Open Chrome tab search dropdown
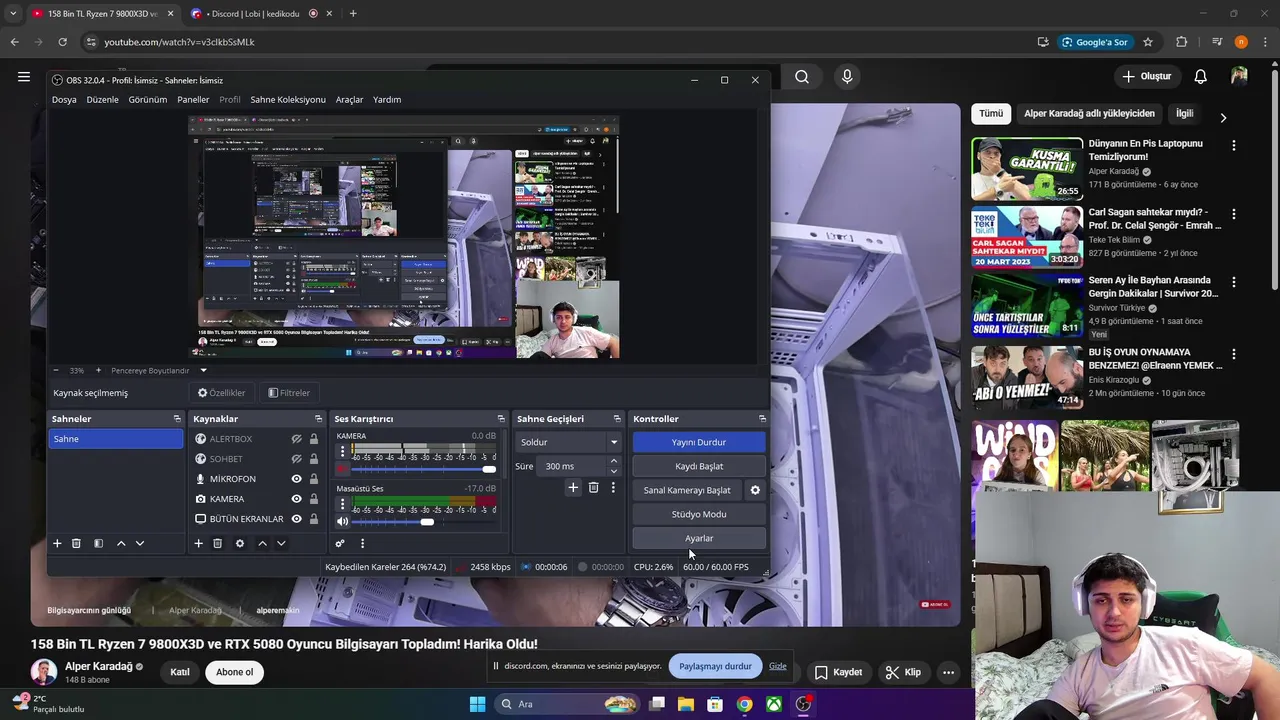The width and height of the screenshot is (1280, 720). tap(12, 13)
